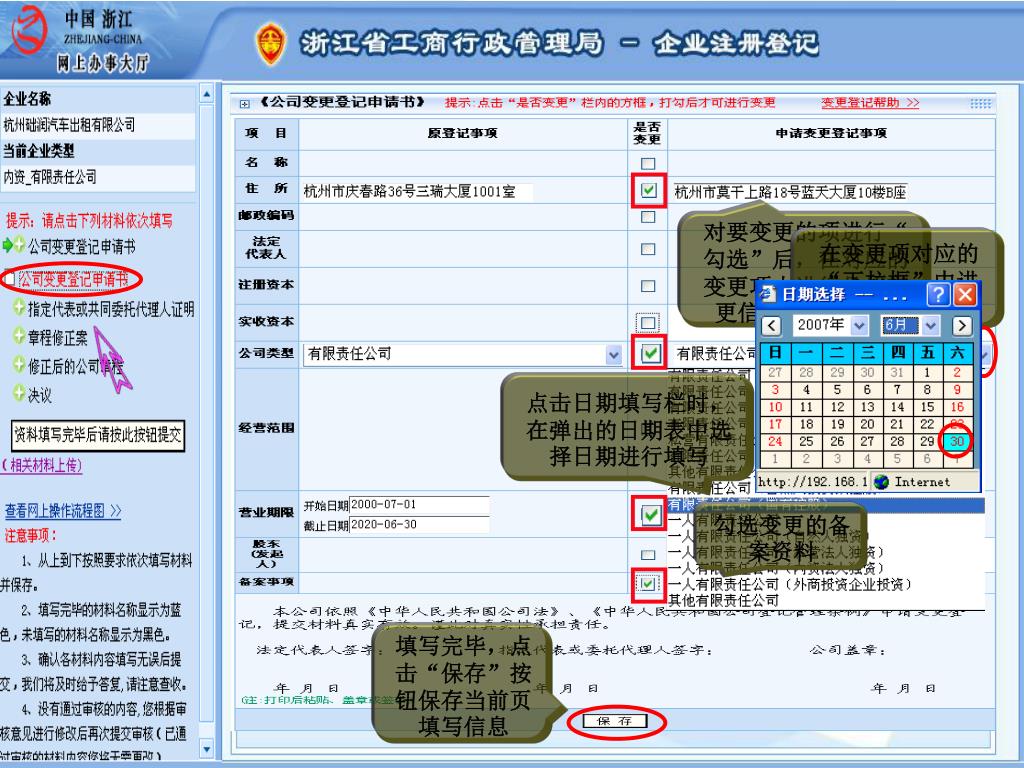1024x768 pixels.
Task: Click the 中国浙江 网上办事大厅 logo
Action: 82,40
